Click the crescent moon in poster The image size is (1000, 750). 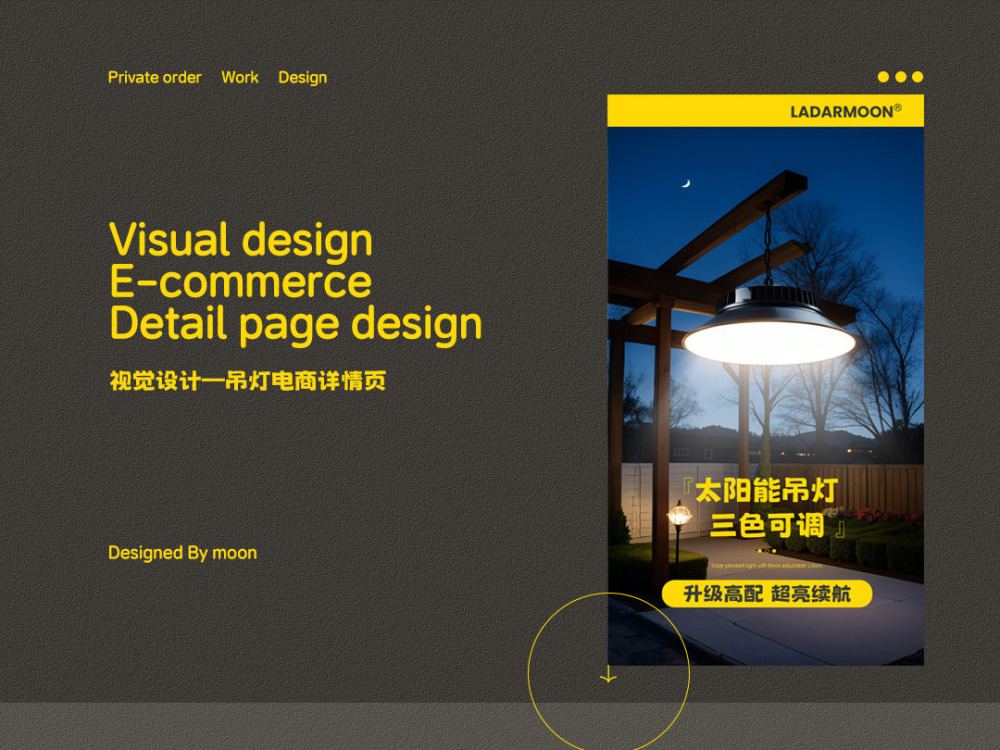686,184
